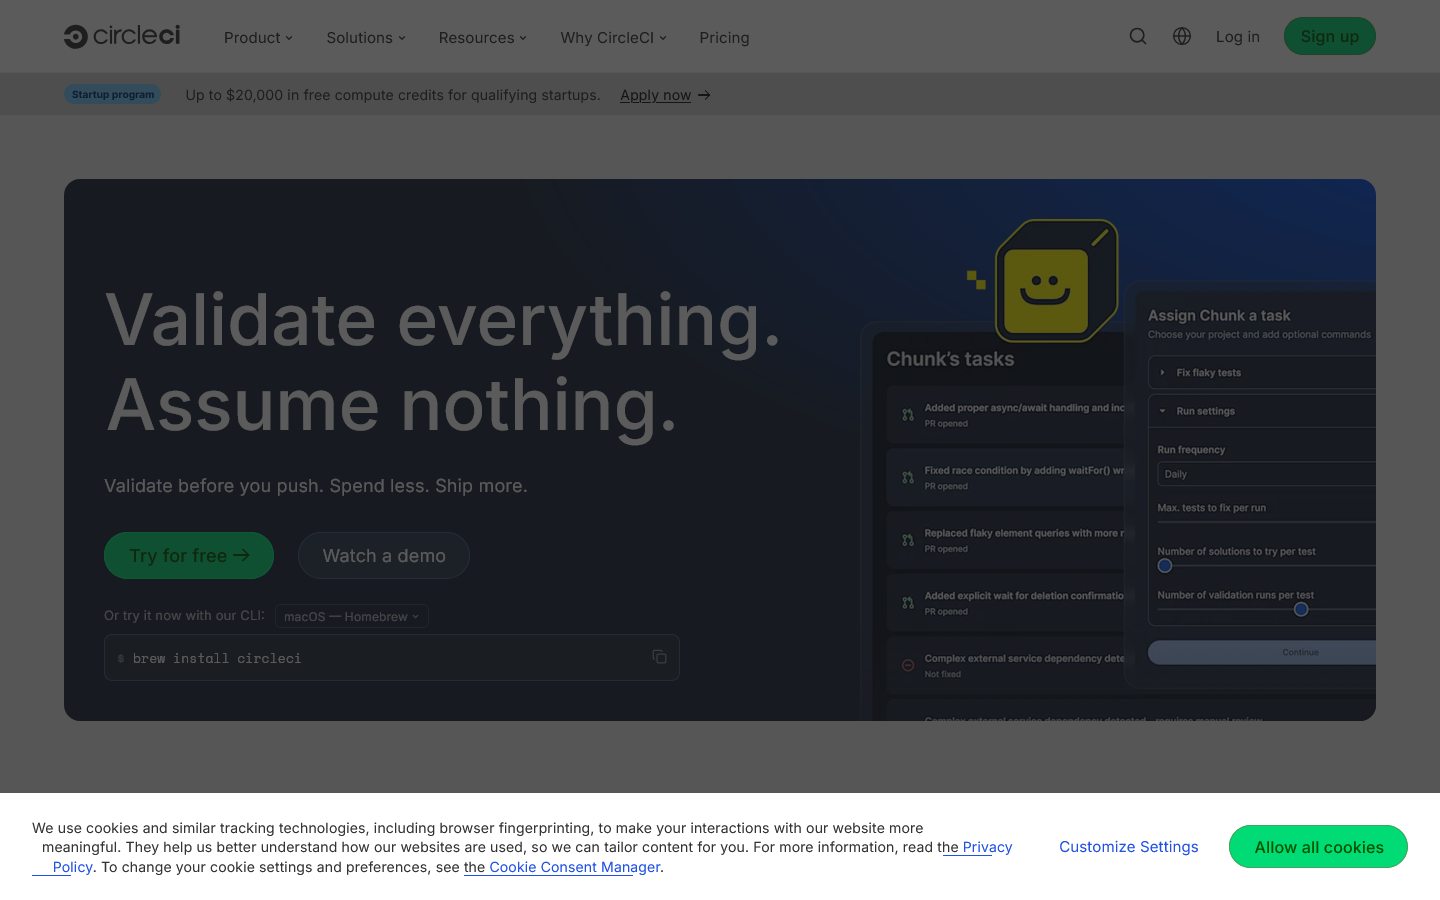
Task: Click pull request icon for flaky element task
Action: tap(908, 540)
